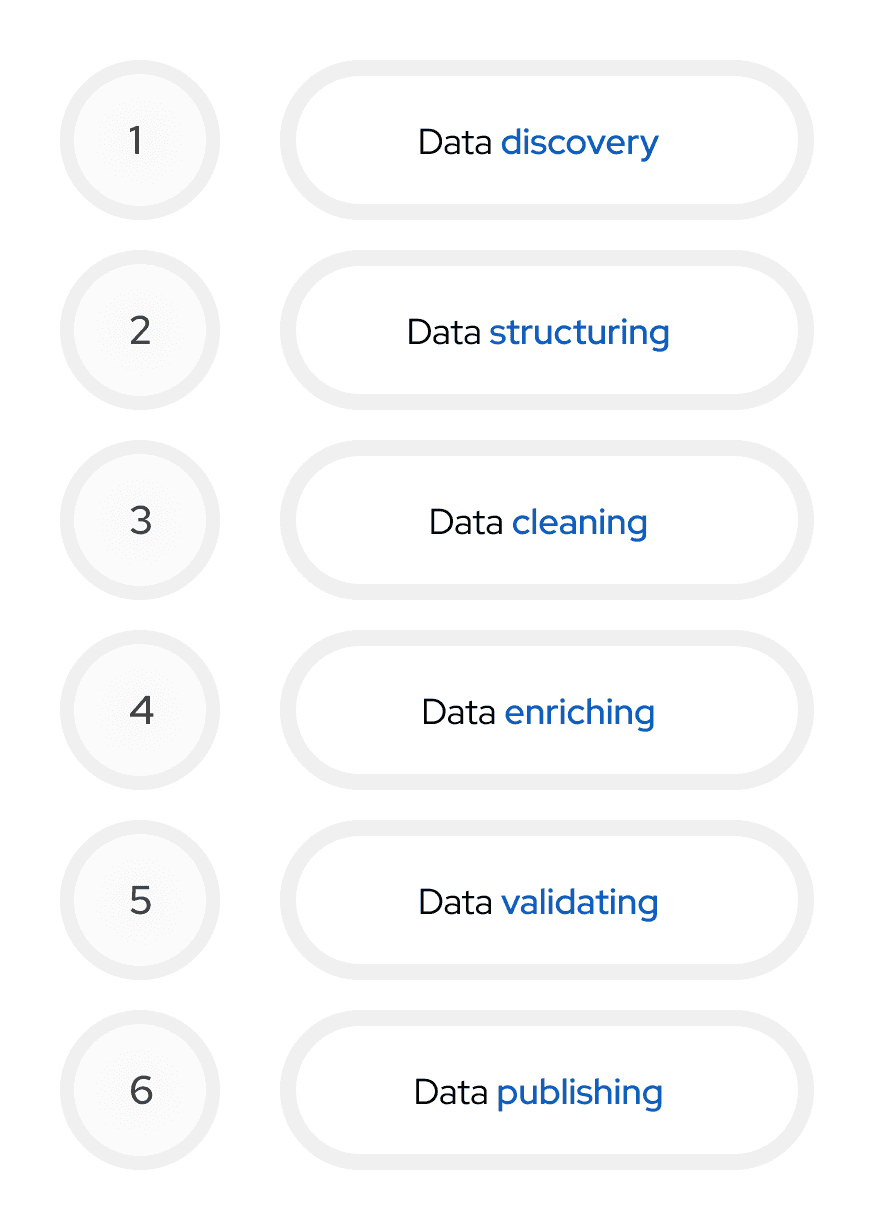
Task: Select step 5 circle badge
Action: pos(140,900)
